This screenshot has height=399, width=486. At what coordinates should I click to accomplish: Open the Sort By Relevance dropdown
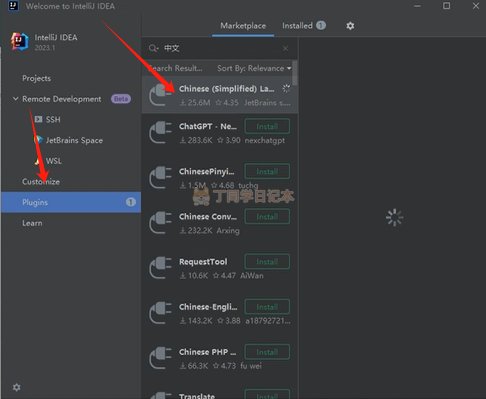click(254, 68)
